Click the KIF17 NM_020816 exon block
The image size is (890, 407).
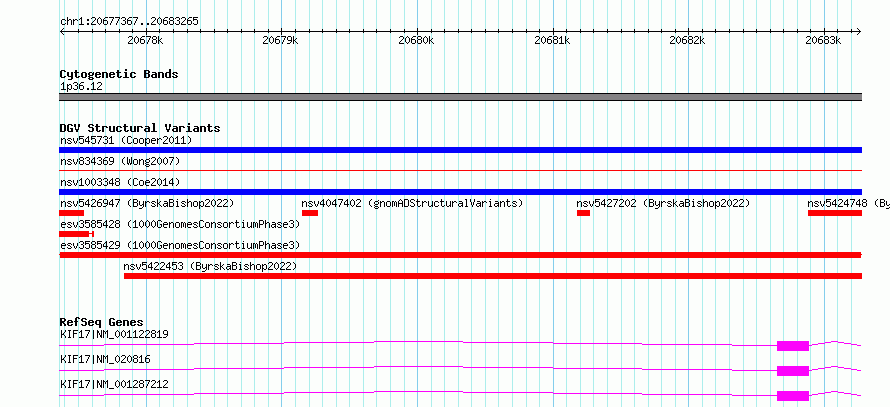pyautogui.click(x=793, y=371)
